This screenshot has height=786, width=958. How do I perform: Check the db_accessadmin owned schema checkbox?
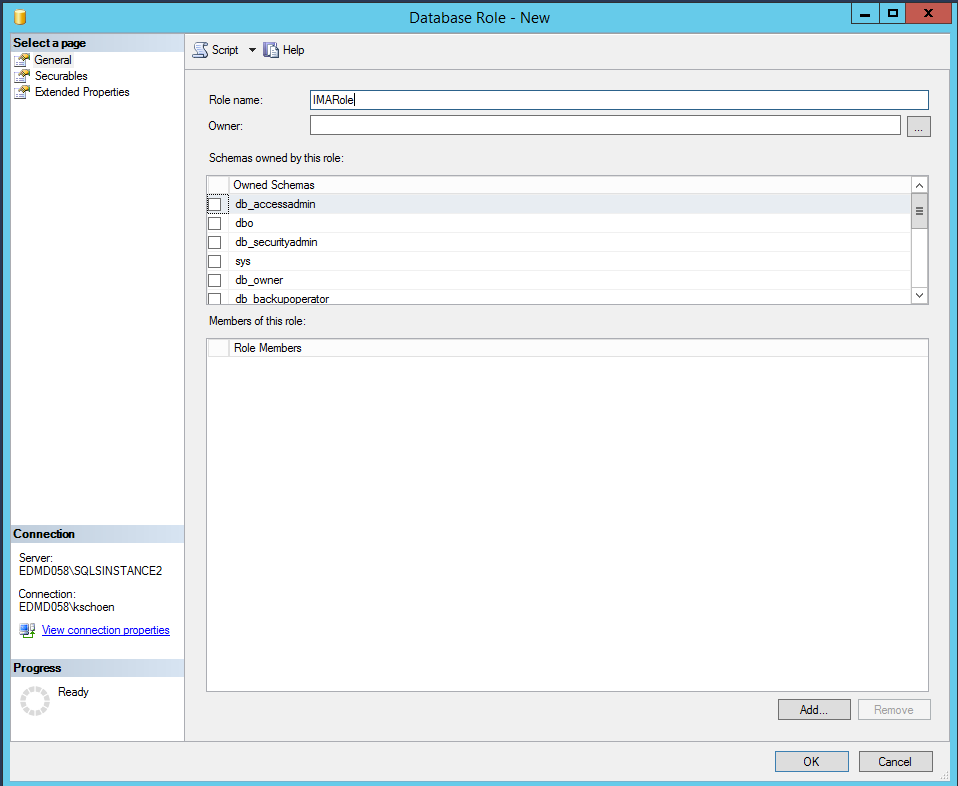click(x=214, y=203)
